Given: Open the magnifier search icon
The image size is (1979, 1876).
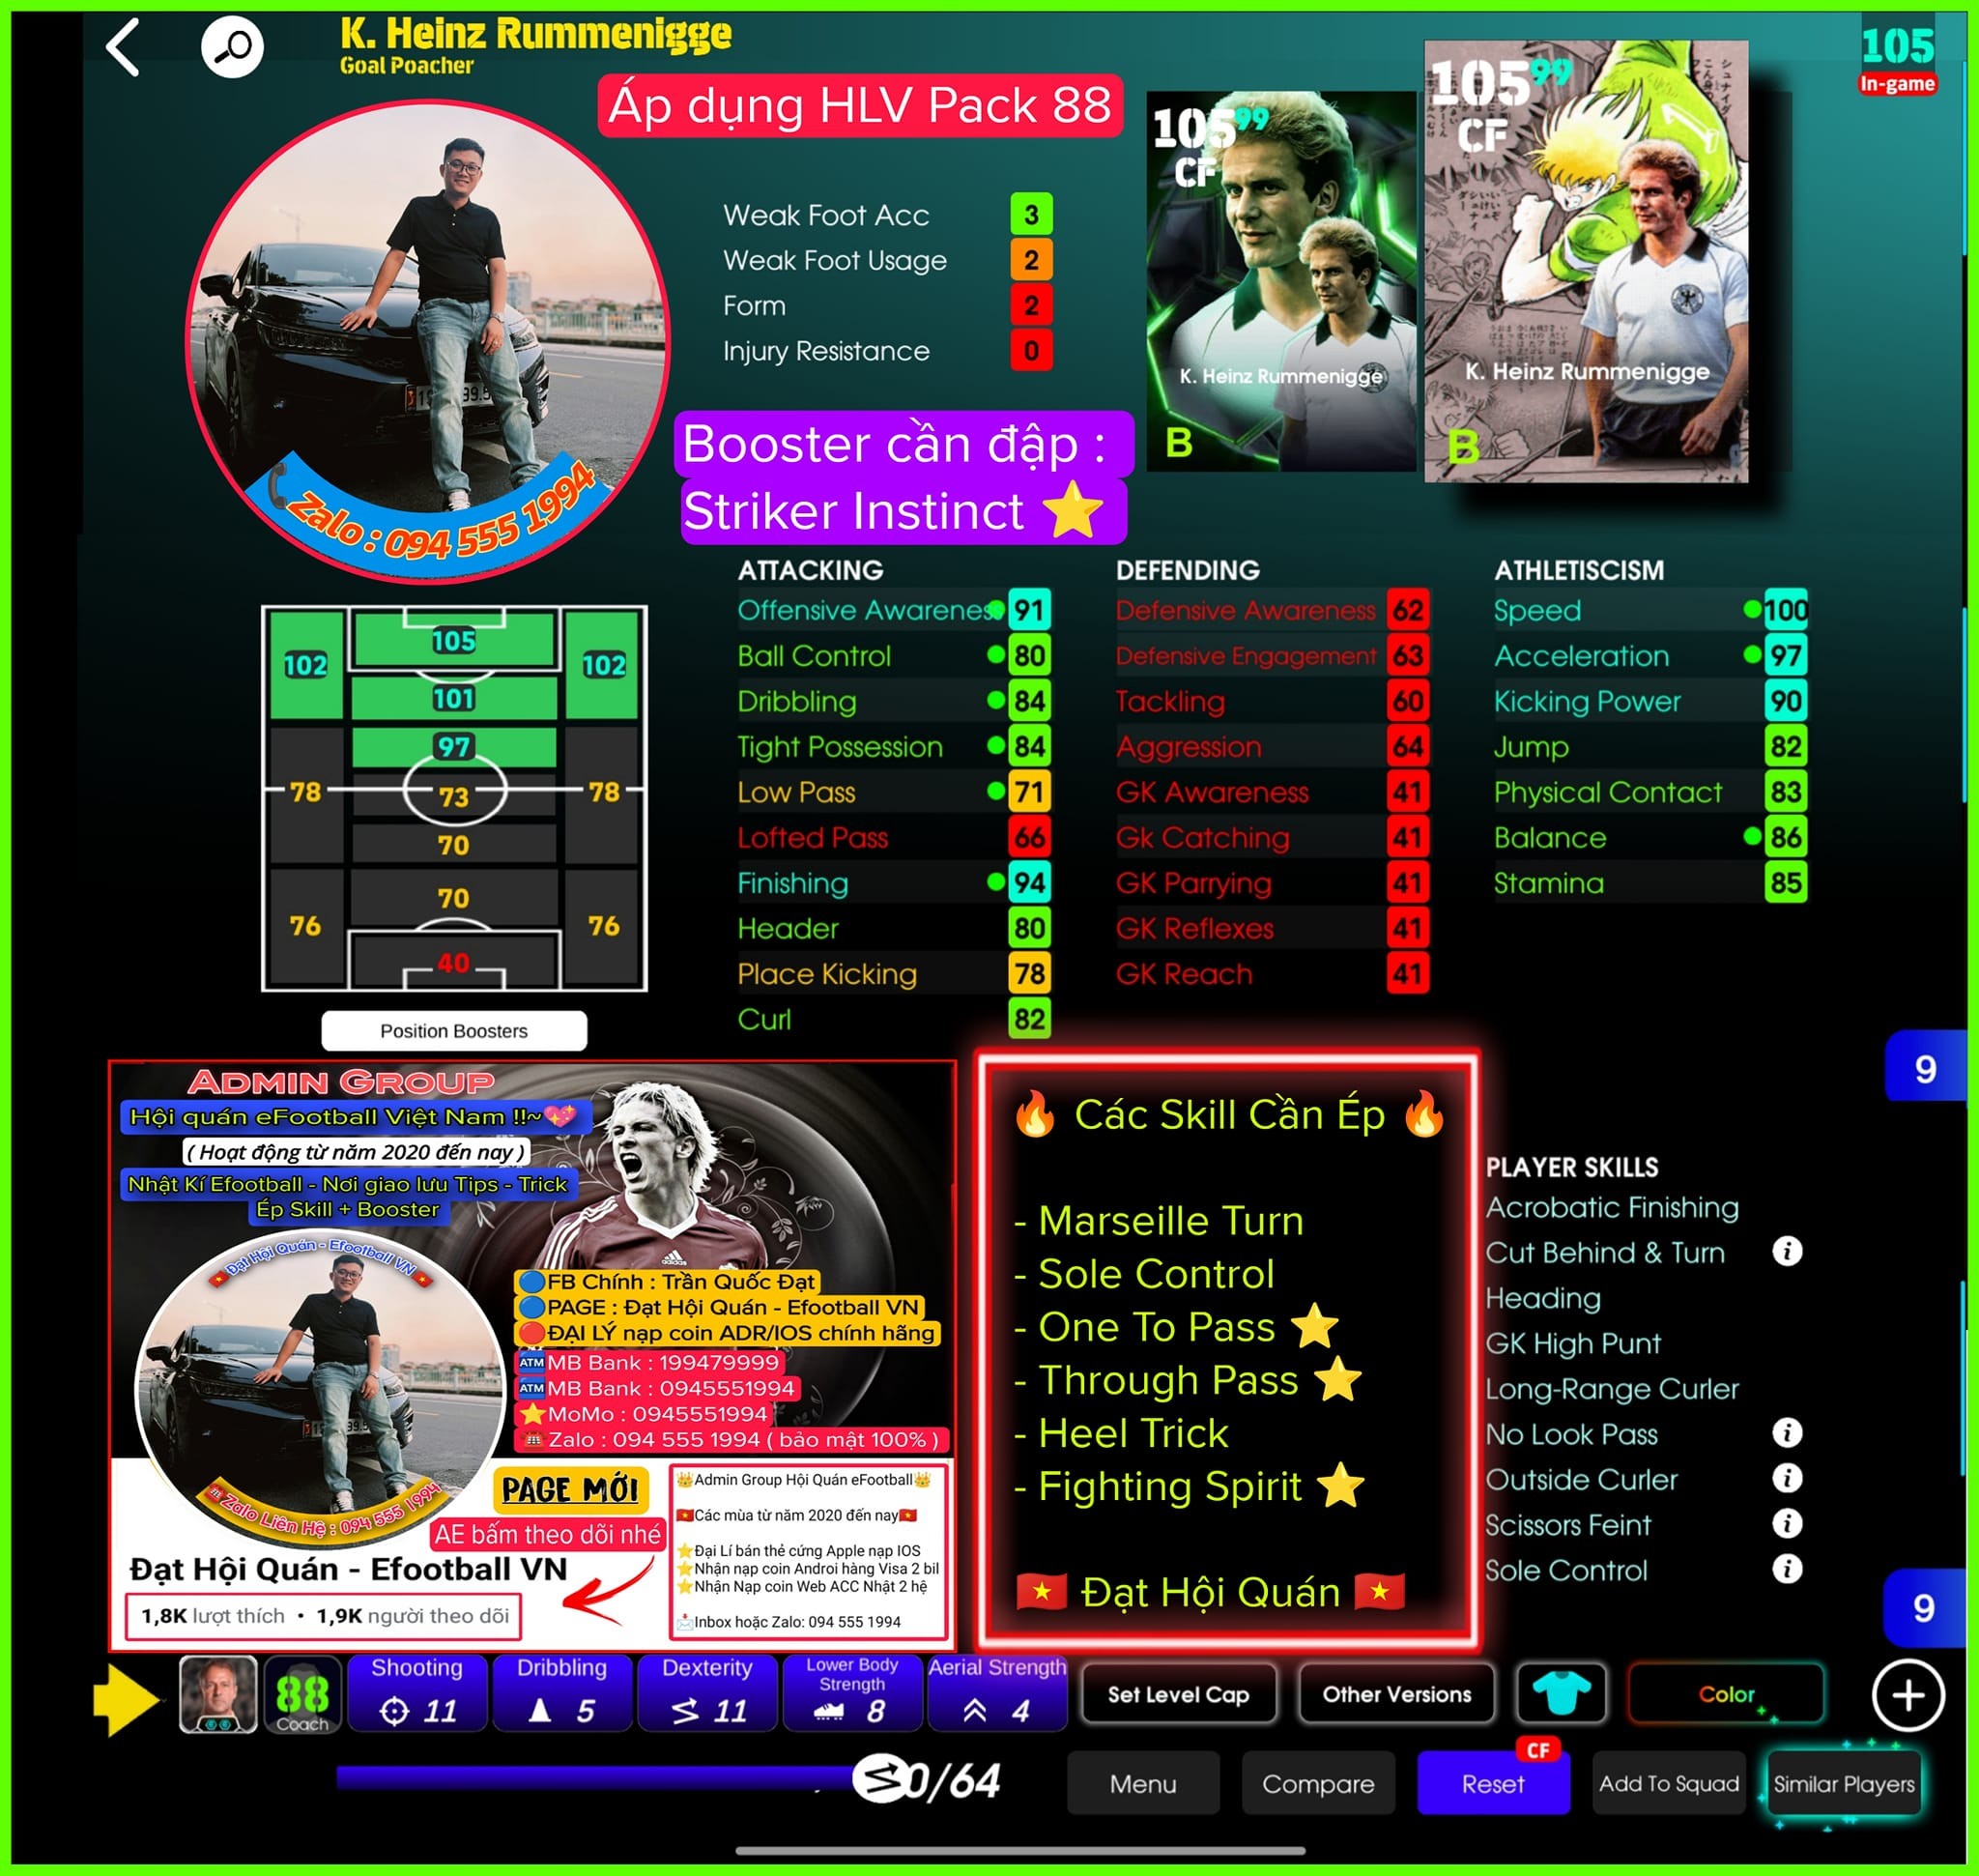Looking at the screenshot, I should [x=232, y=47].
